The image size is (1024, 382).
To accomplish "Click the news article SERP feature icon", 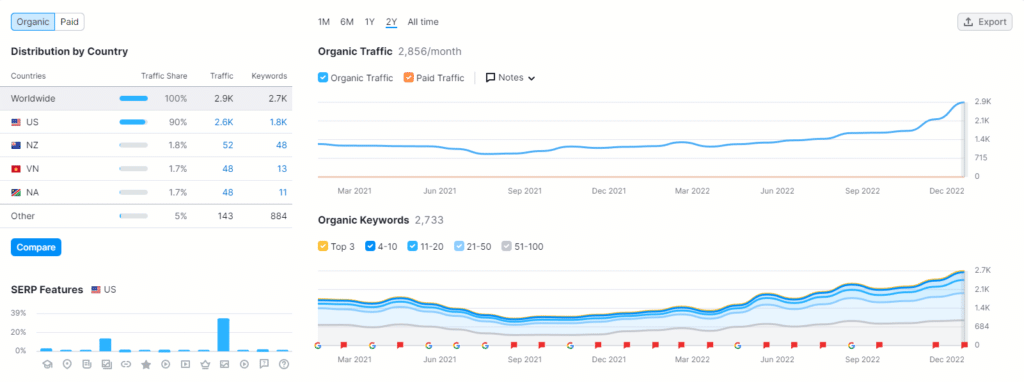I will 86,364.
